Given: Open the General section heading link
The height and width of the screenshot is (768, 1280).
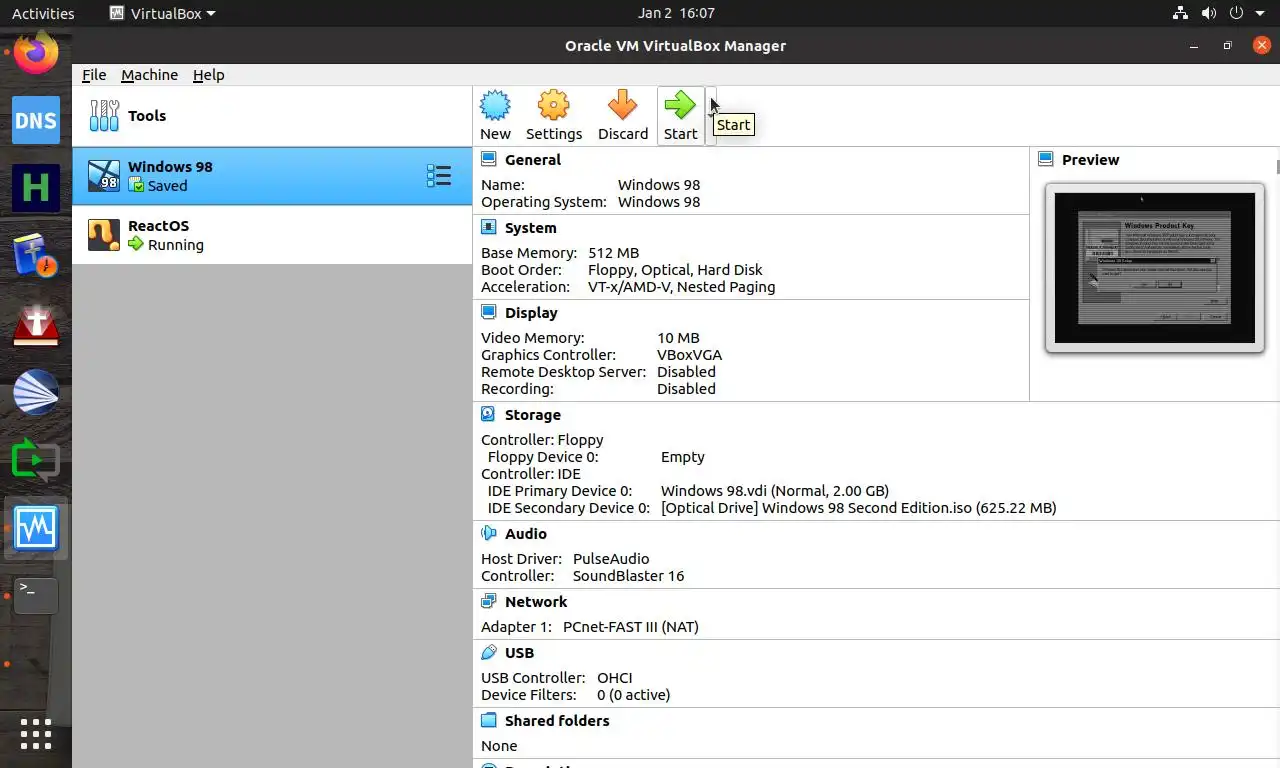Looking at the screenshot, I should click(532, 160).
